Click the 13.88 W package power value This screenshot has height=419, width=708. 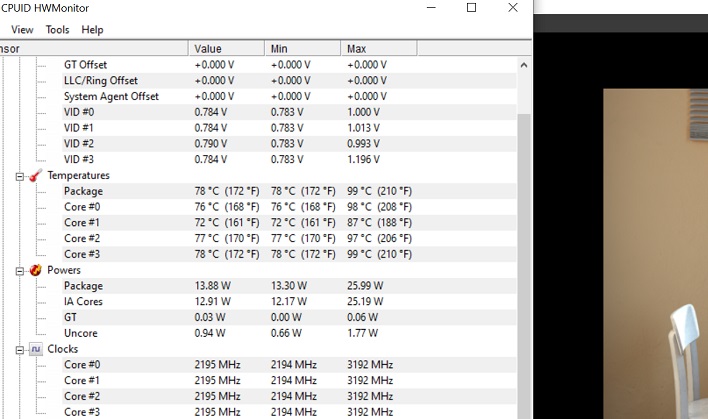coord(213,286)
